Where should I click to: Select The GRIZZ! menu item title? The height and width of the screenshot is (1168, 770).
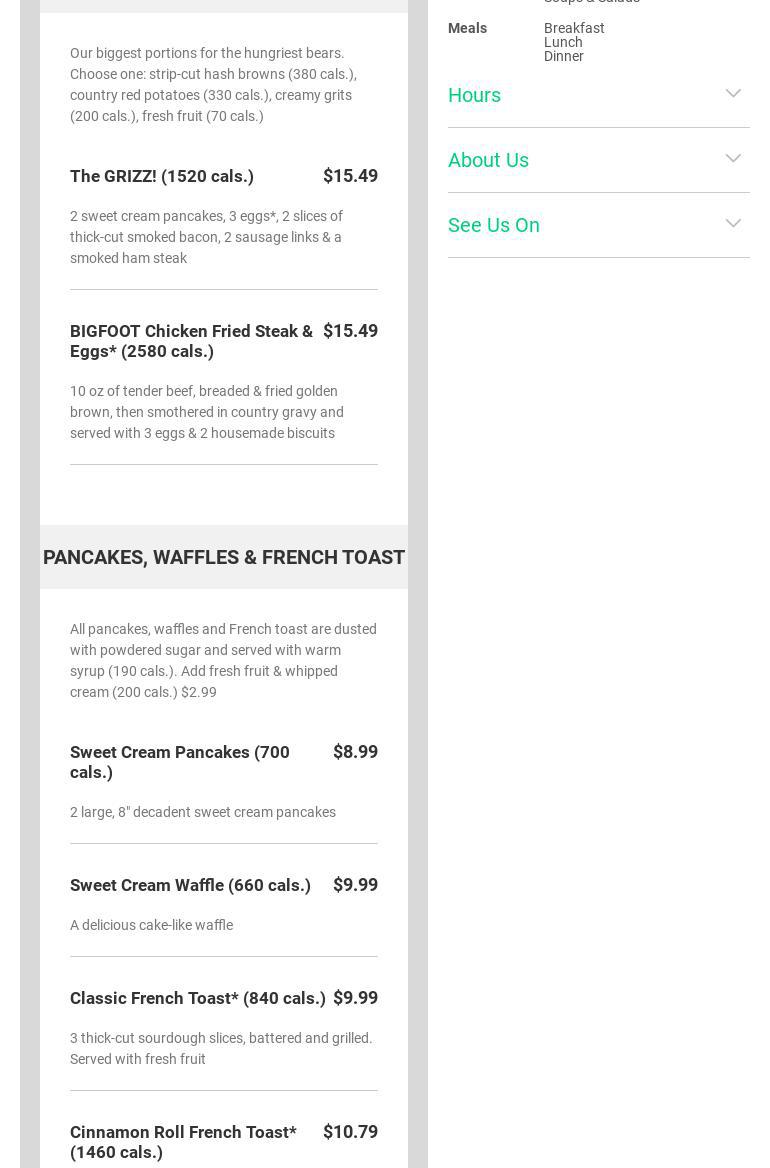[x=162, y=176]
